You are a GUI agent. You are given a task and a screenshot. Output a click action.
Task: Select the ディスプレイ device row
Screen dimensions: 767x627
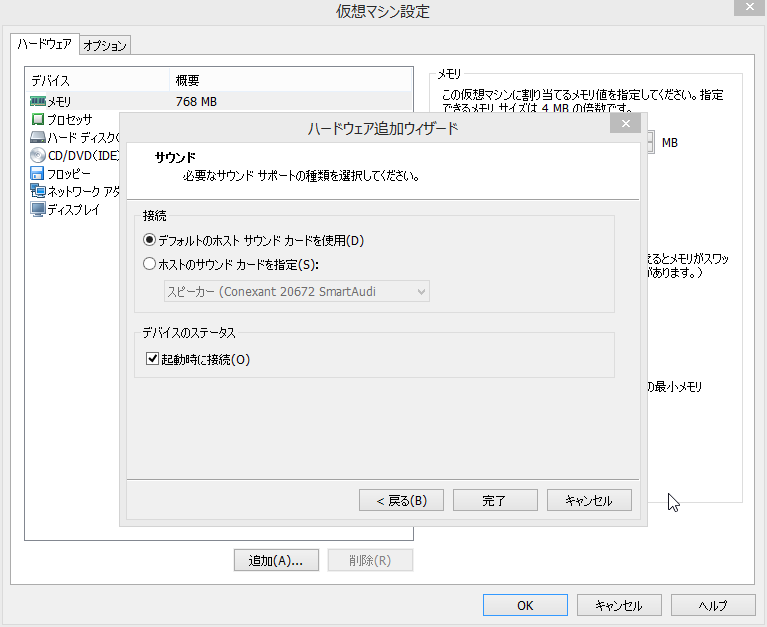(x=74, y=209)
